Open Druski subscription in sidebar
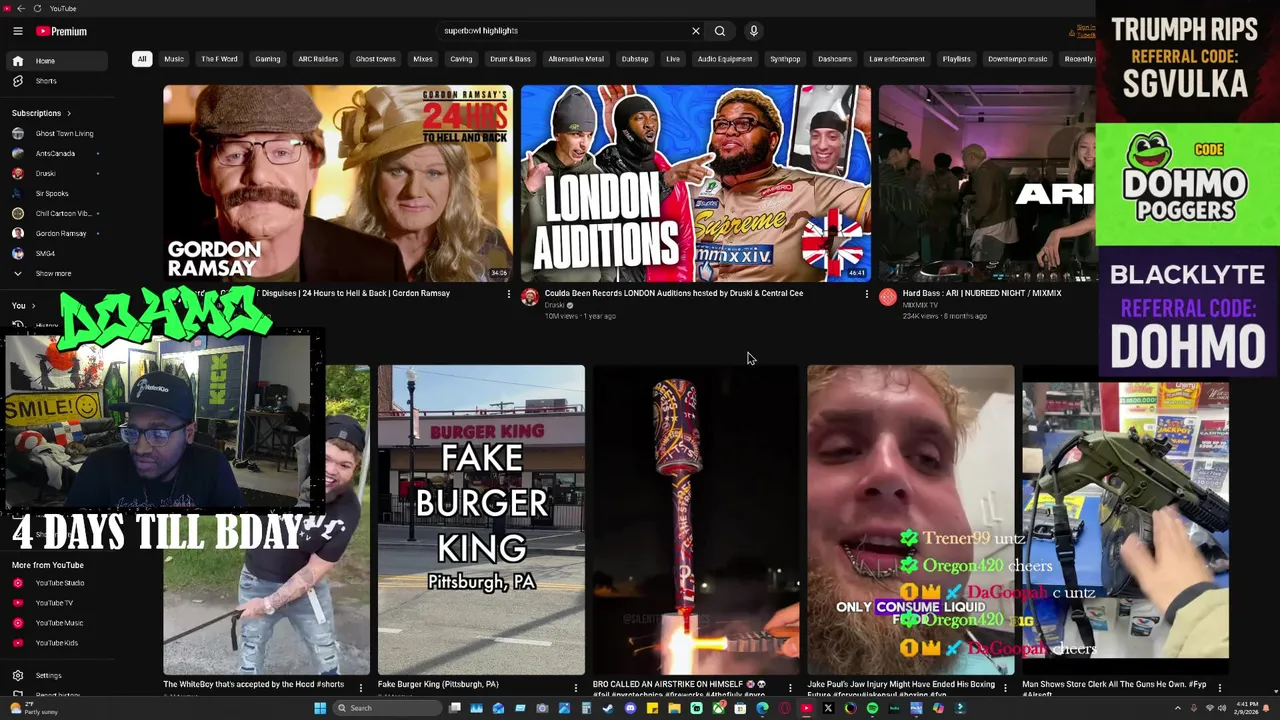The image size is (1280, 720). click(x=57, y=173)
